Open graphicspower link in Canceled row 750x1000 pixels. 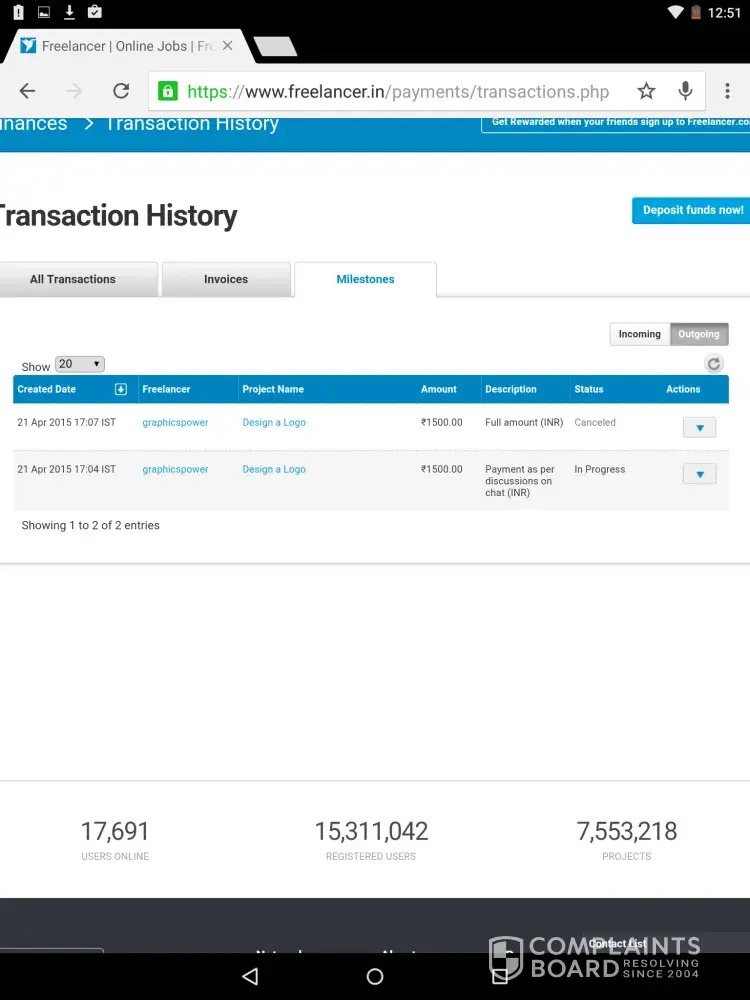tap(175, 422)
